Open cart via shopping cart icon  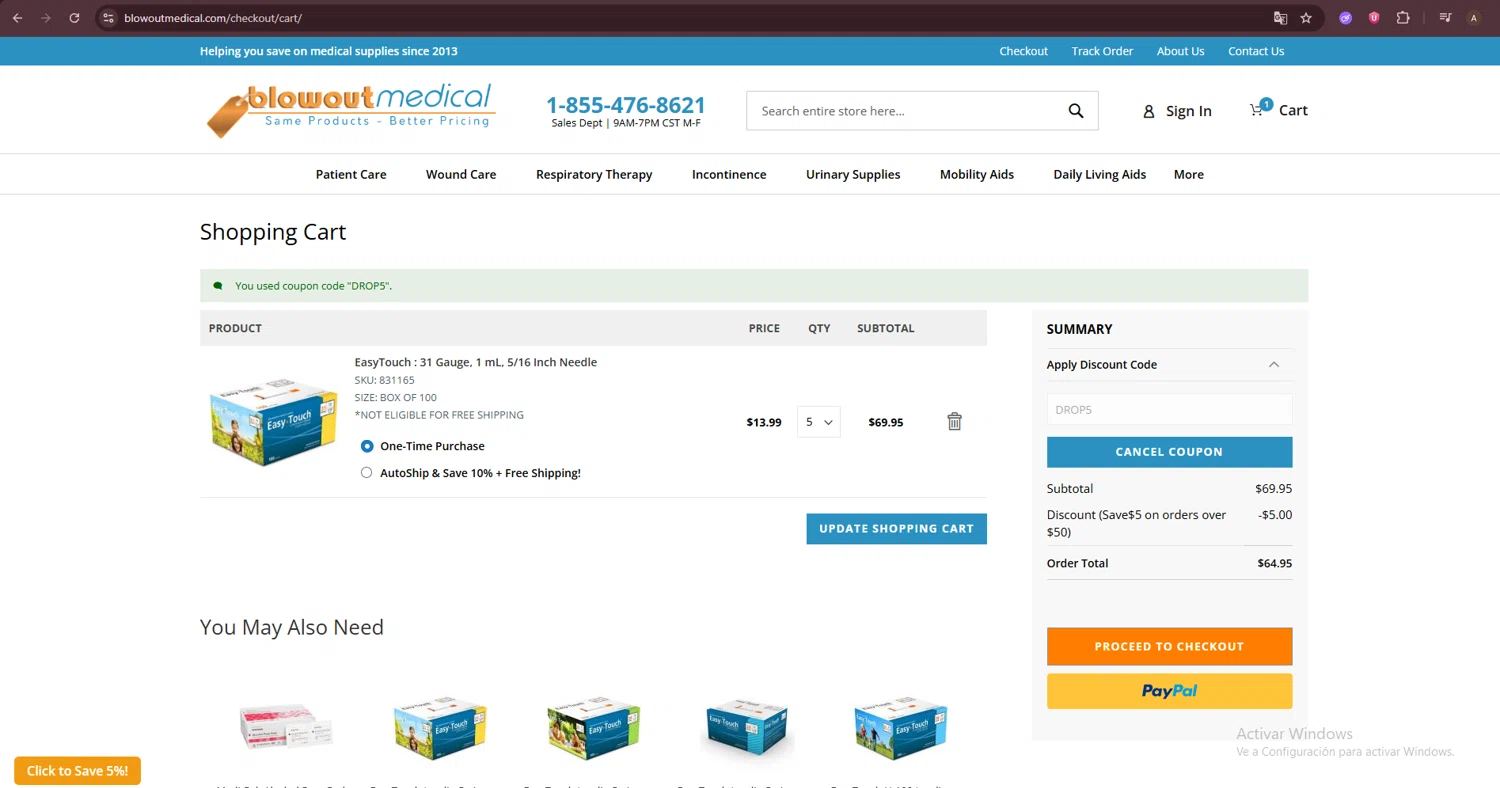(x=1259, y=108)
